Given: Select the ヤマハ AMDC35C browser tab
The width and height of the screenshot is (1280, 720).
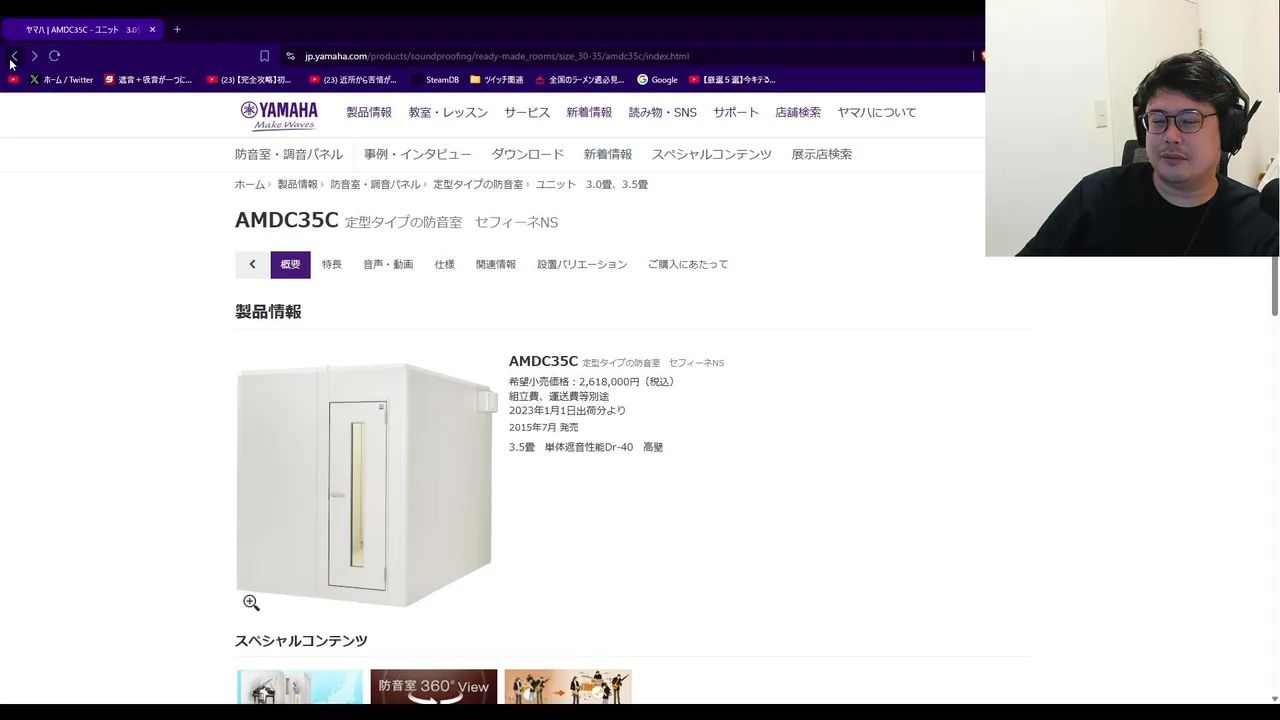Looking at the screenshot, I should tap(83, 30).
